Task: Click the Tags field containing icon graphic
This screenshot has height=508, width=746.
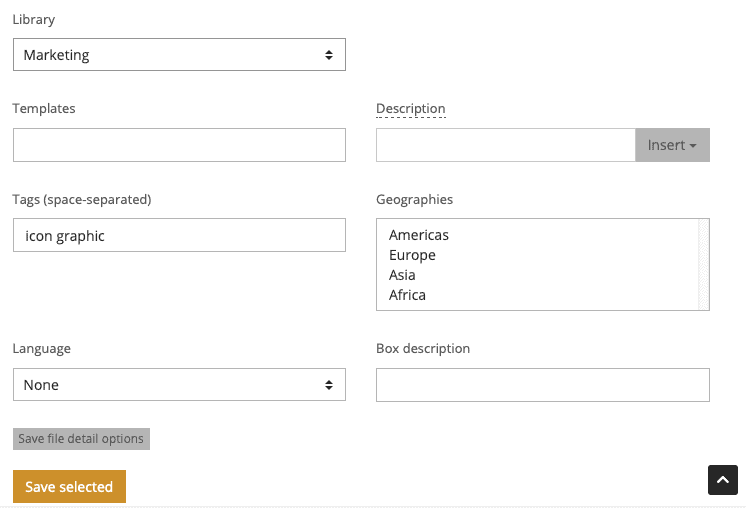Action: tap(179, 235)
